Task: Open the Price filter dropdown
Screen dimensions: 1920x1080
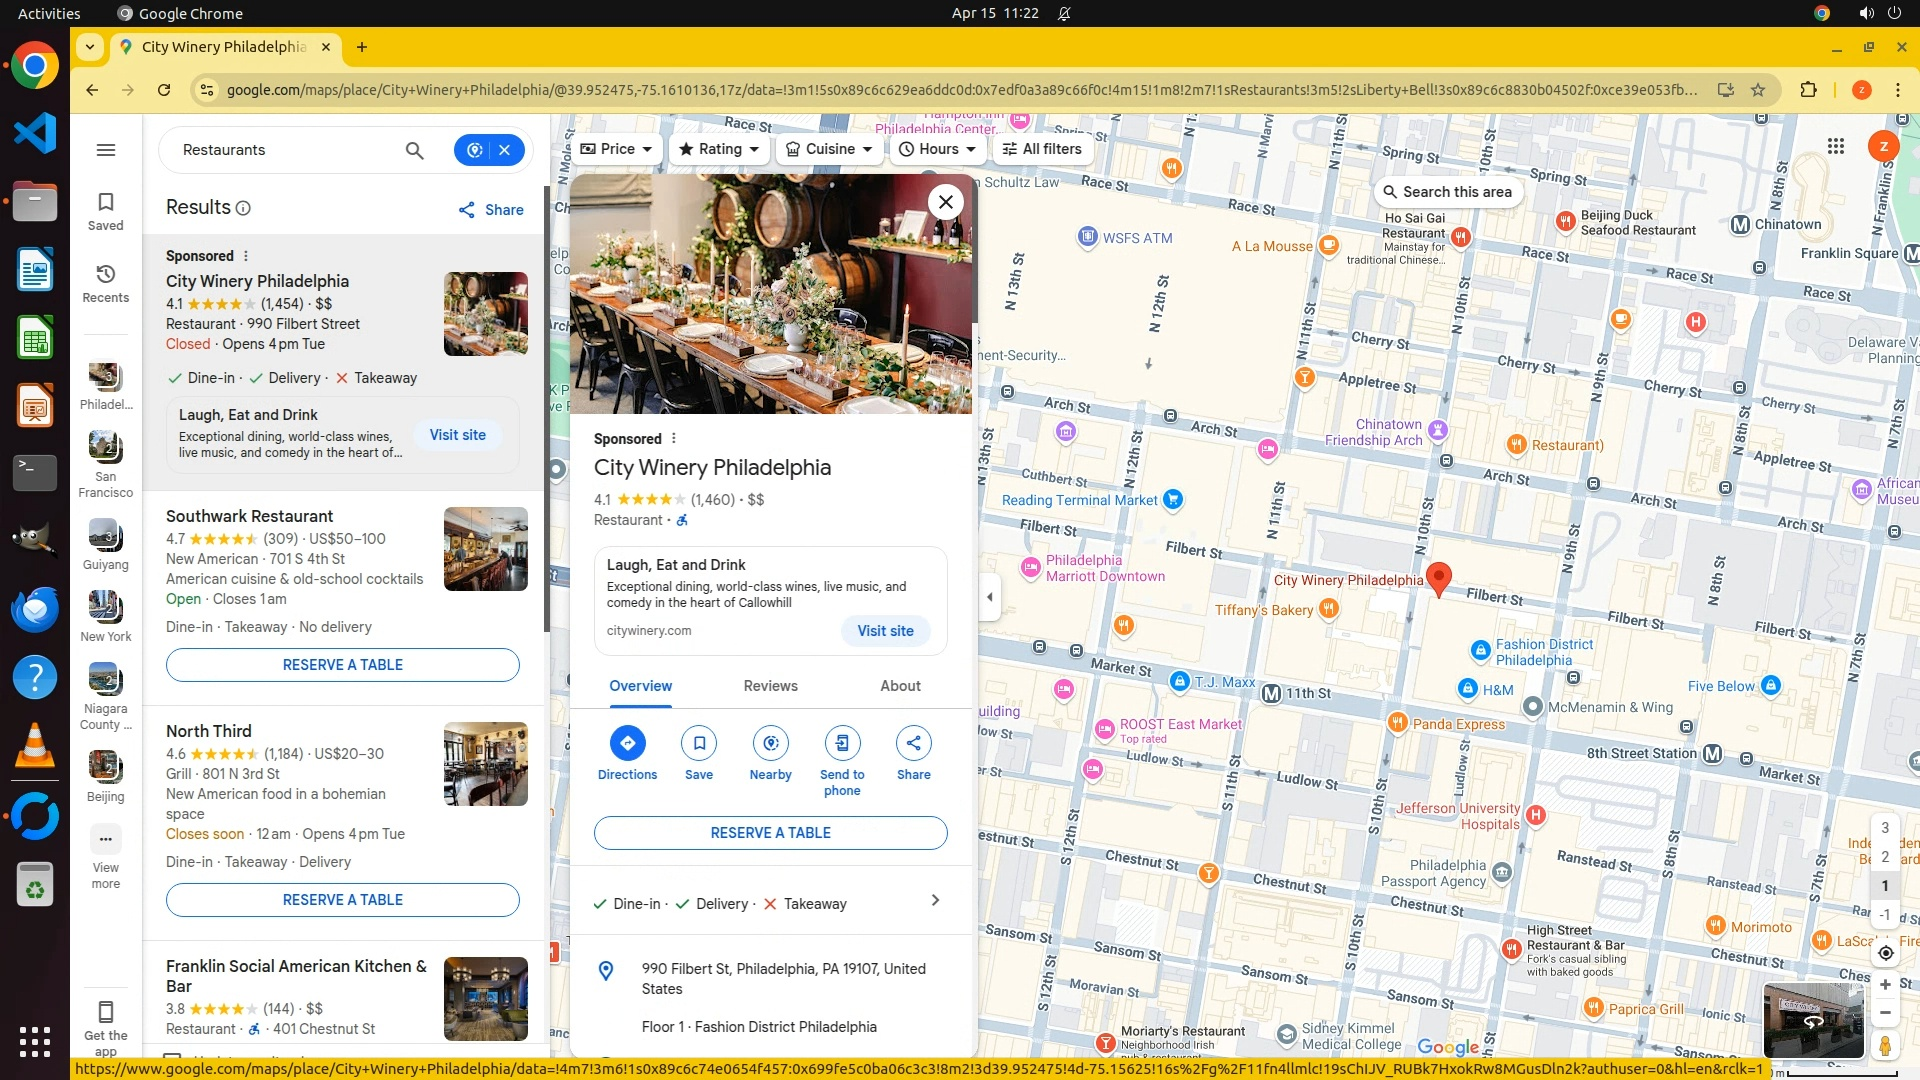Action: pyautogui.click(x=617, y=149)
